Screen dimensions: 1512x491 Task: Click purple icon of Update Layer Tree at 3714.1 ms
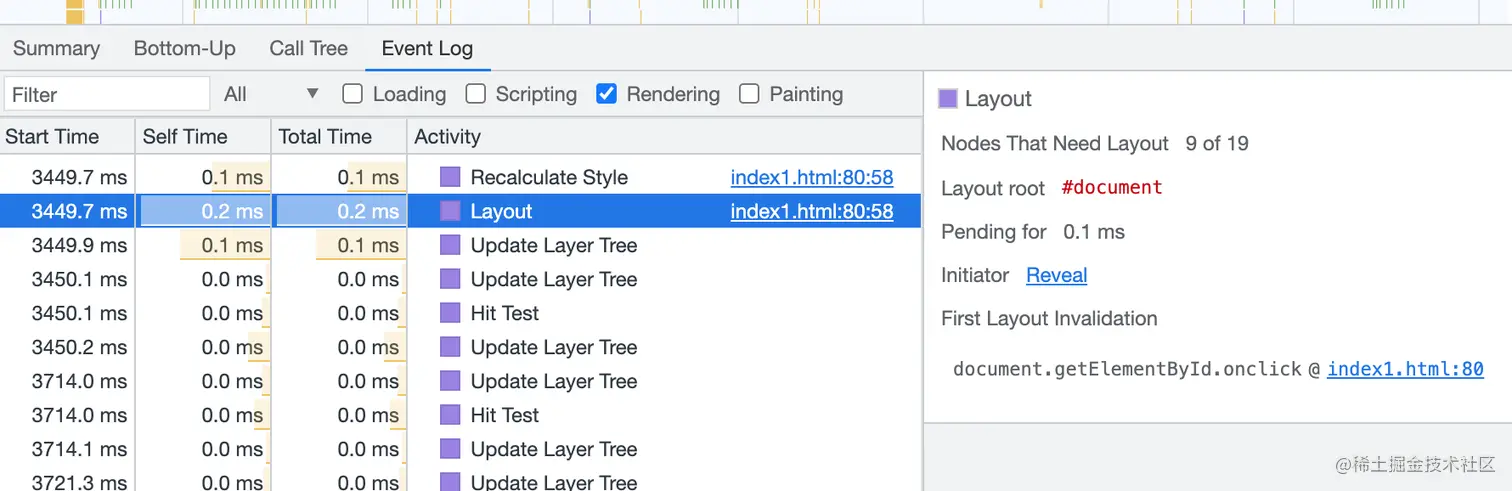[x=451, y=449]
